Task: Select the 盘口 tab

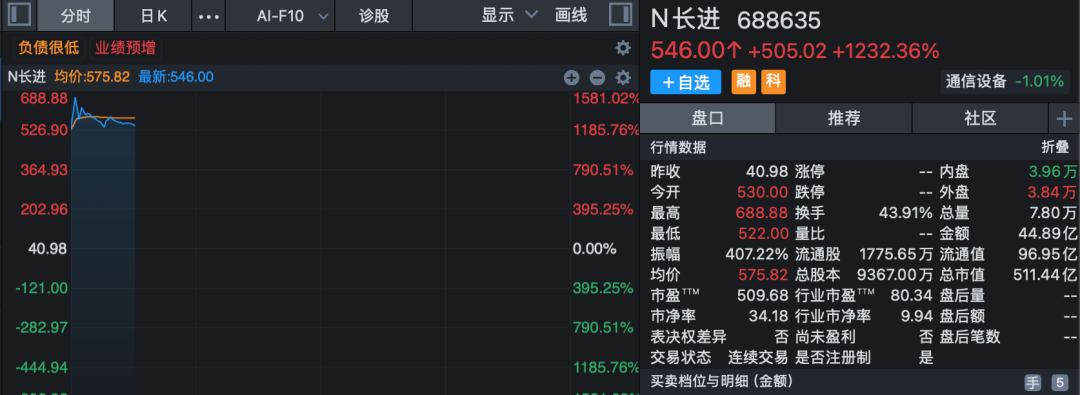Action: tap(707, 119)
